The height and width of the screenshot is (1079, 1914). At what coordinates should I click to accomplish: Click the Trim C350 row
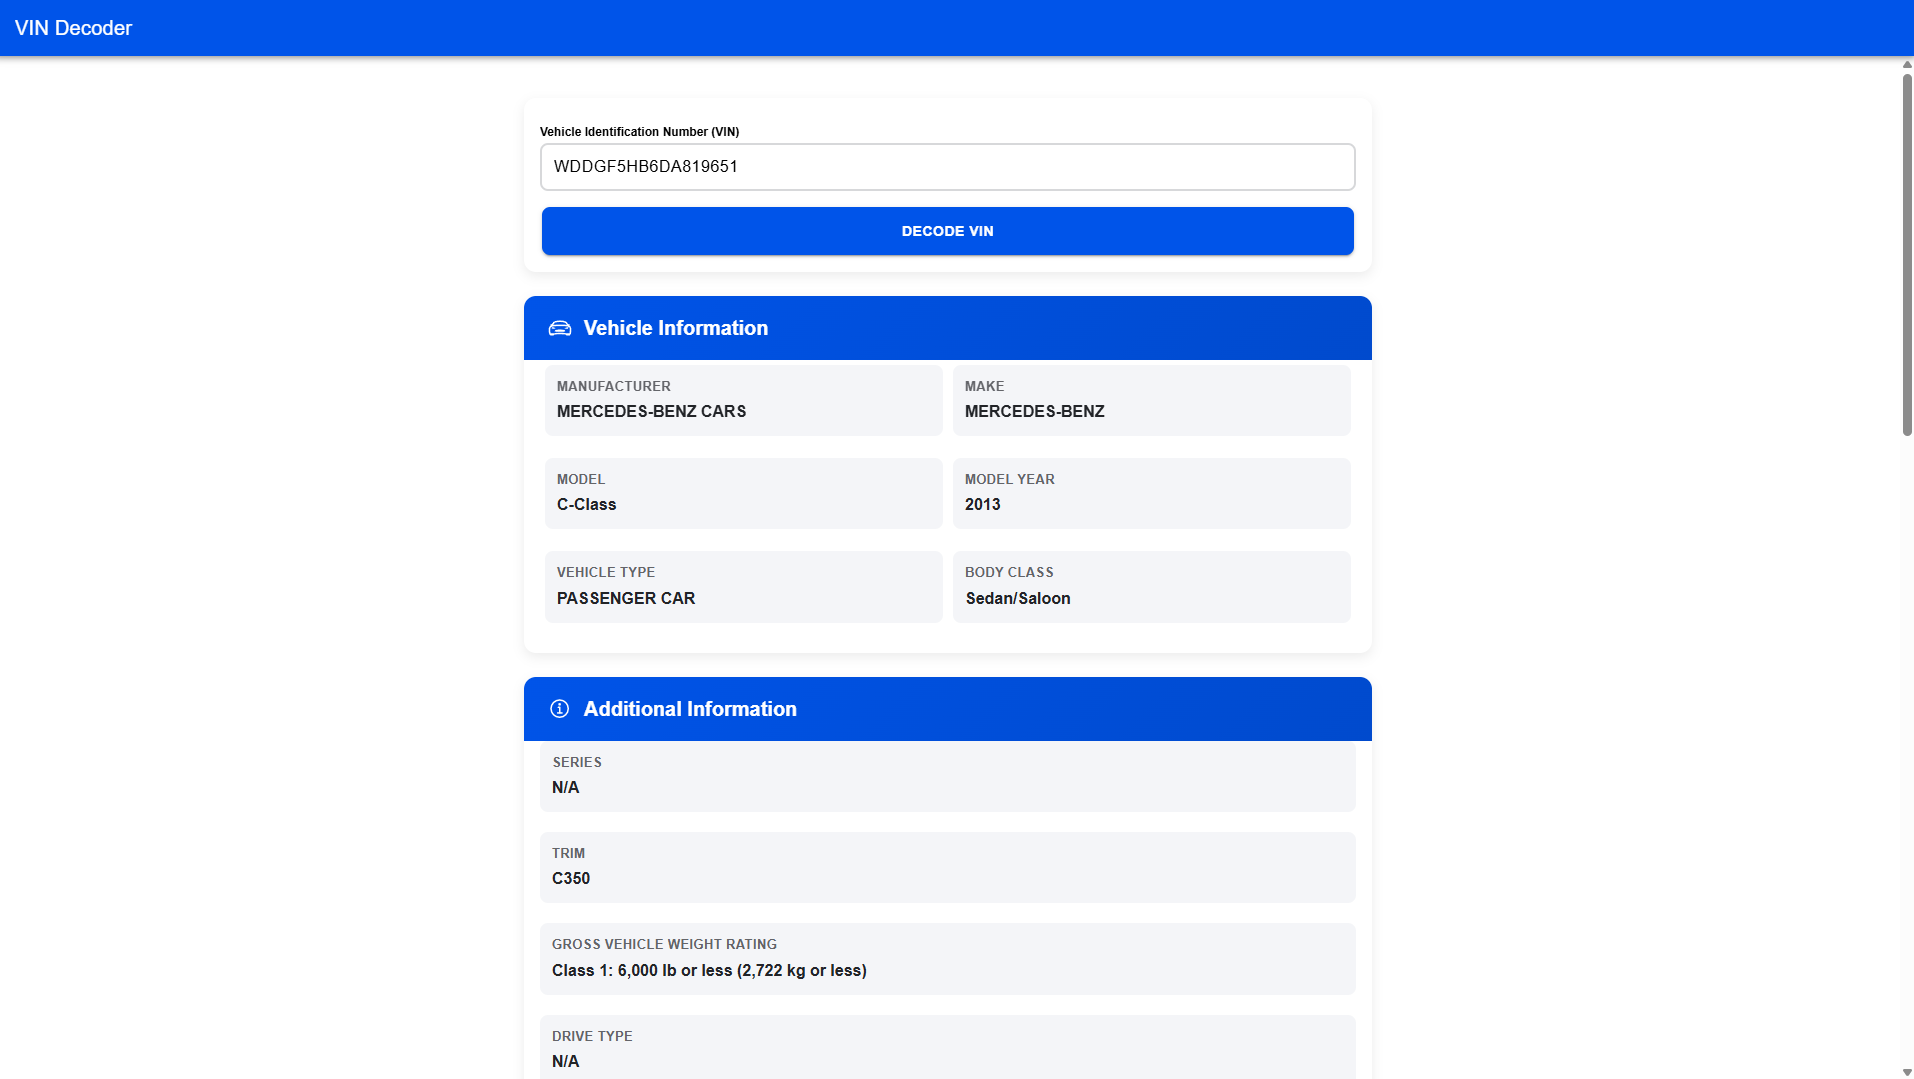coord(946,867)
